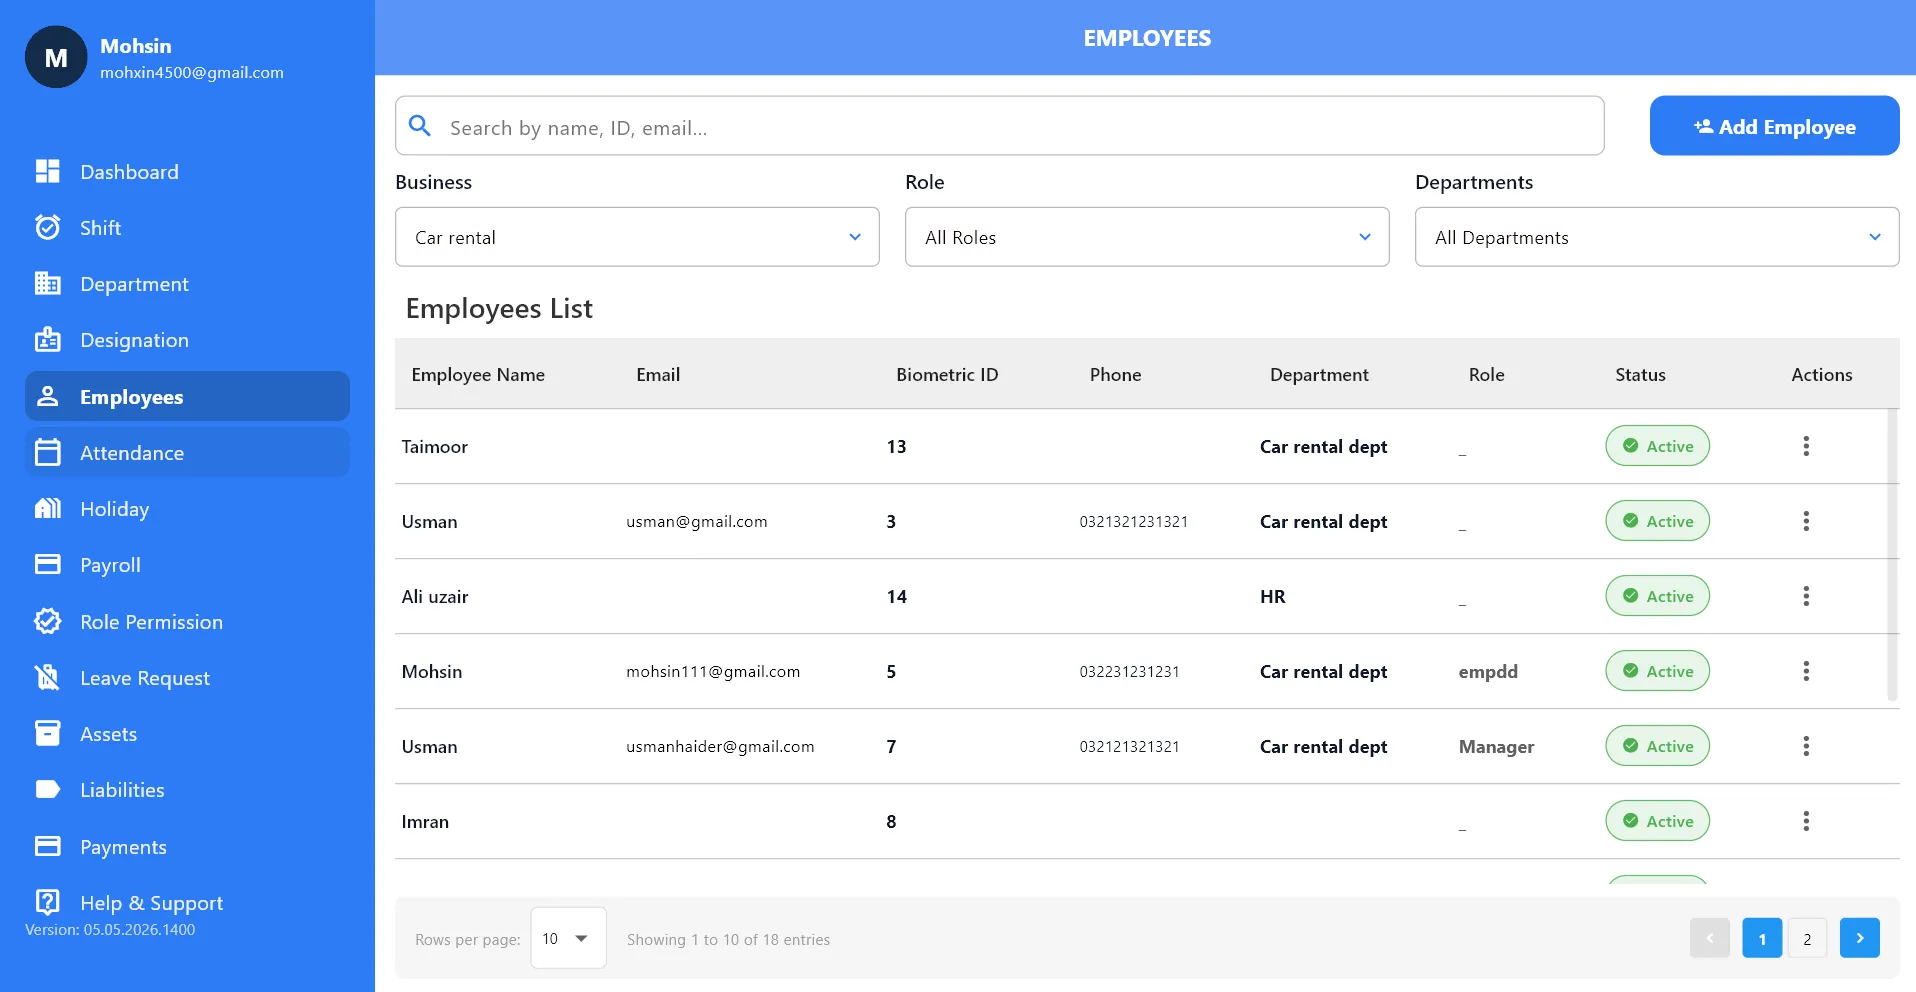Click the Attendance calendar icon
Viewport: 1916px width, 992px height.
47,453
